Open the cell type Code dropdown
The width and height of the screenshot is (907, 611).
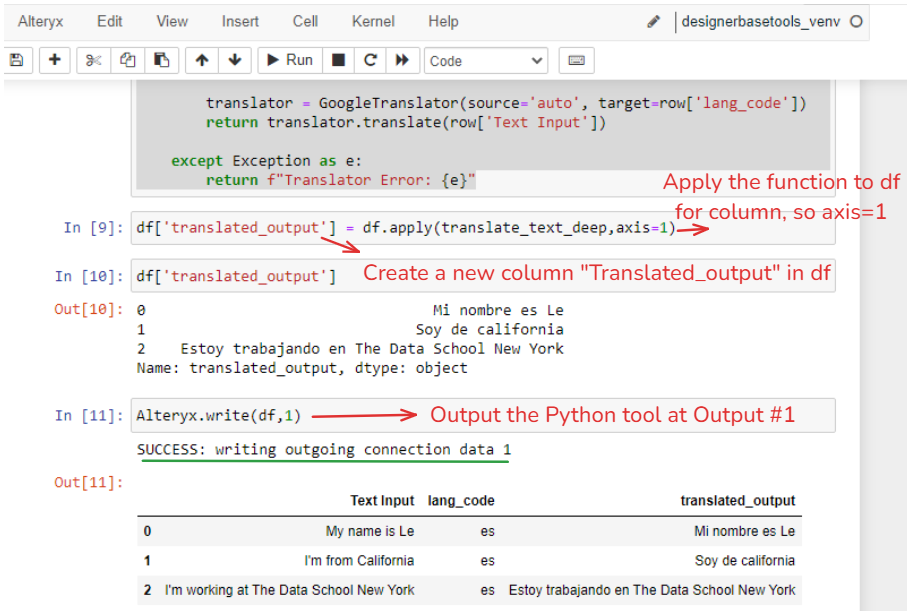tap(486, 61)
